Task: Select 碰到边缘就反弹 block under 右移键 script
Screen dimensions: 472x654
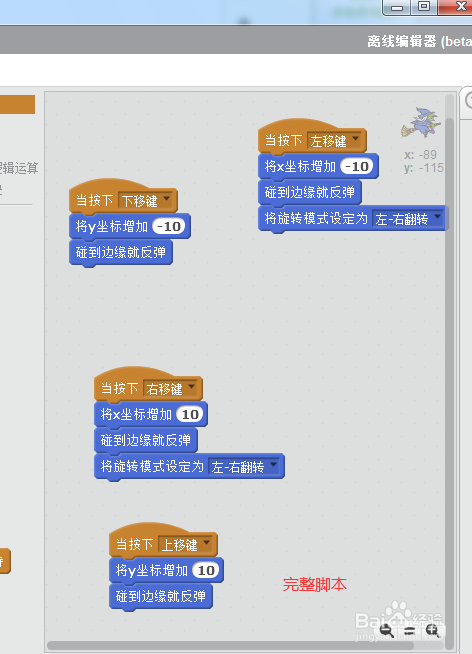Action: (146, 440)
